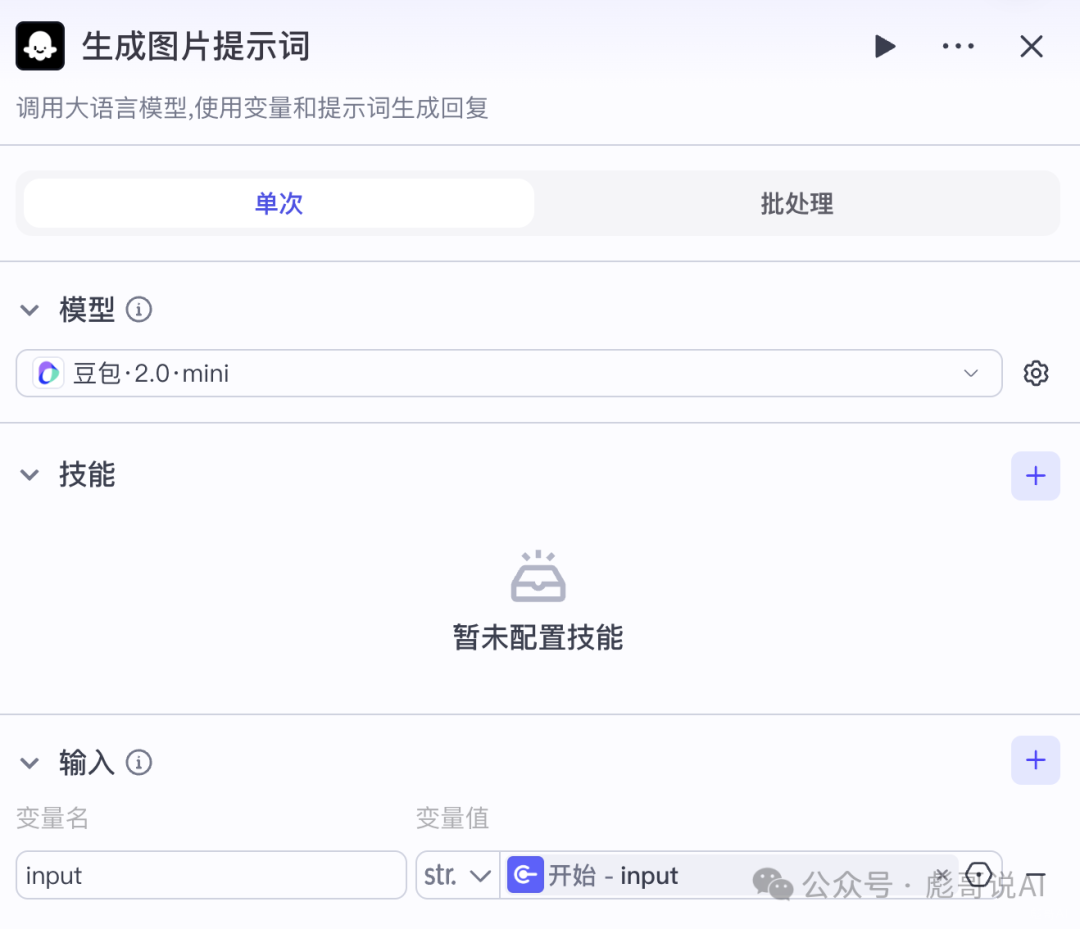Collapse the 技能 section
Screen dimensions: 1080x929
coord(30,475)
